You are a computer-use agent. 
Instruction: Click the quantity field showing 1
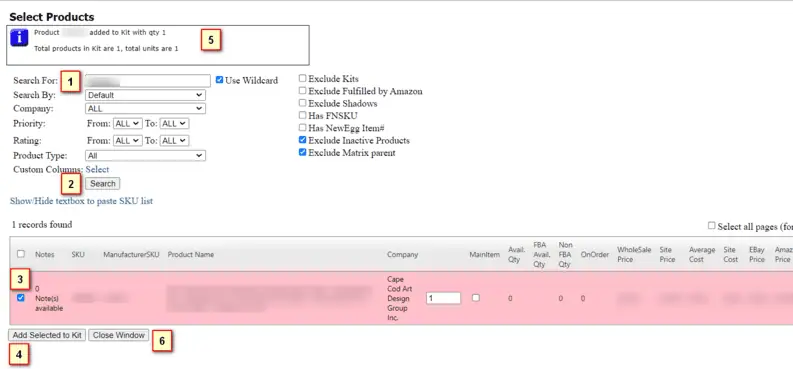[443, 298]
